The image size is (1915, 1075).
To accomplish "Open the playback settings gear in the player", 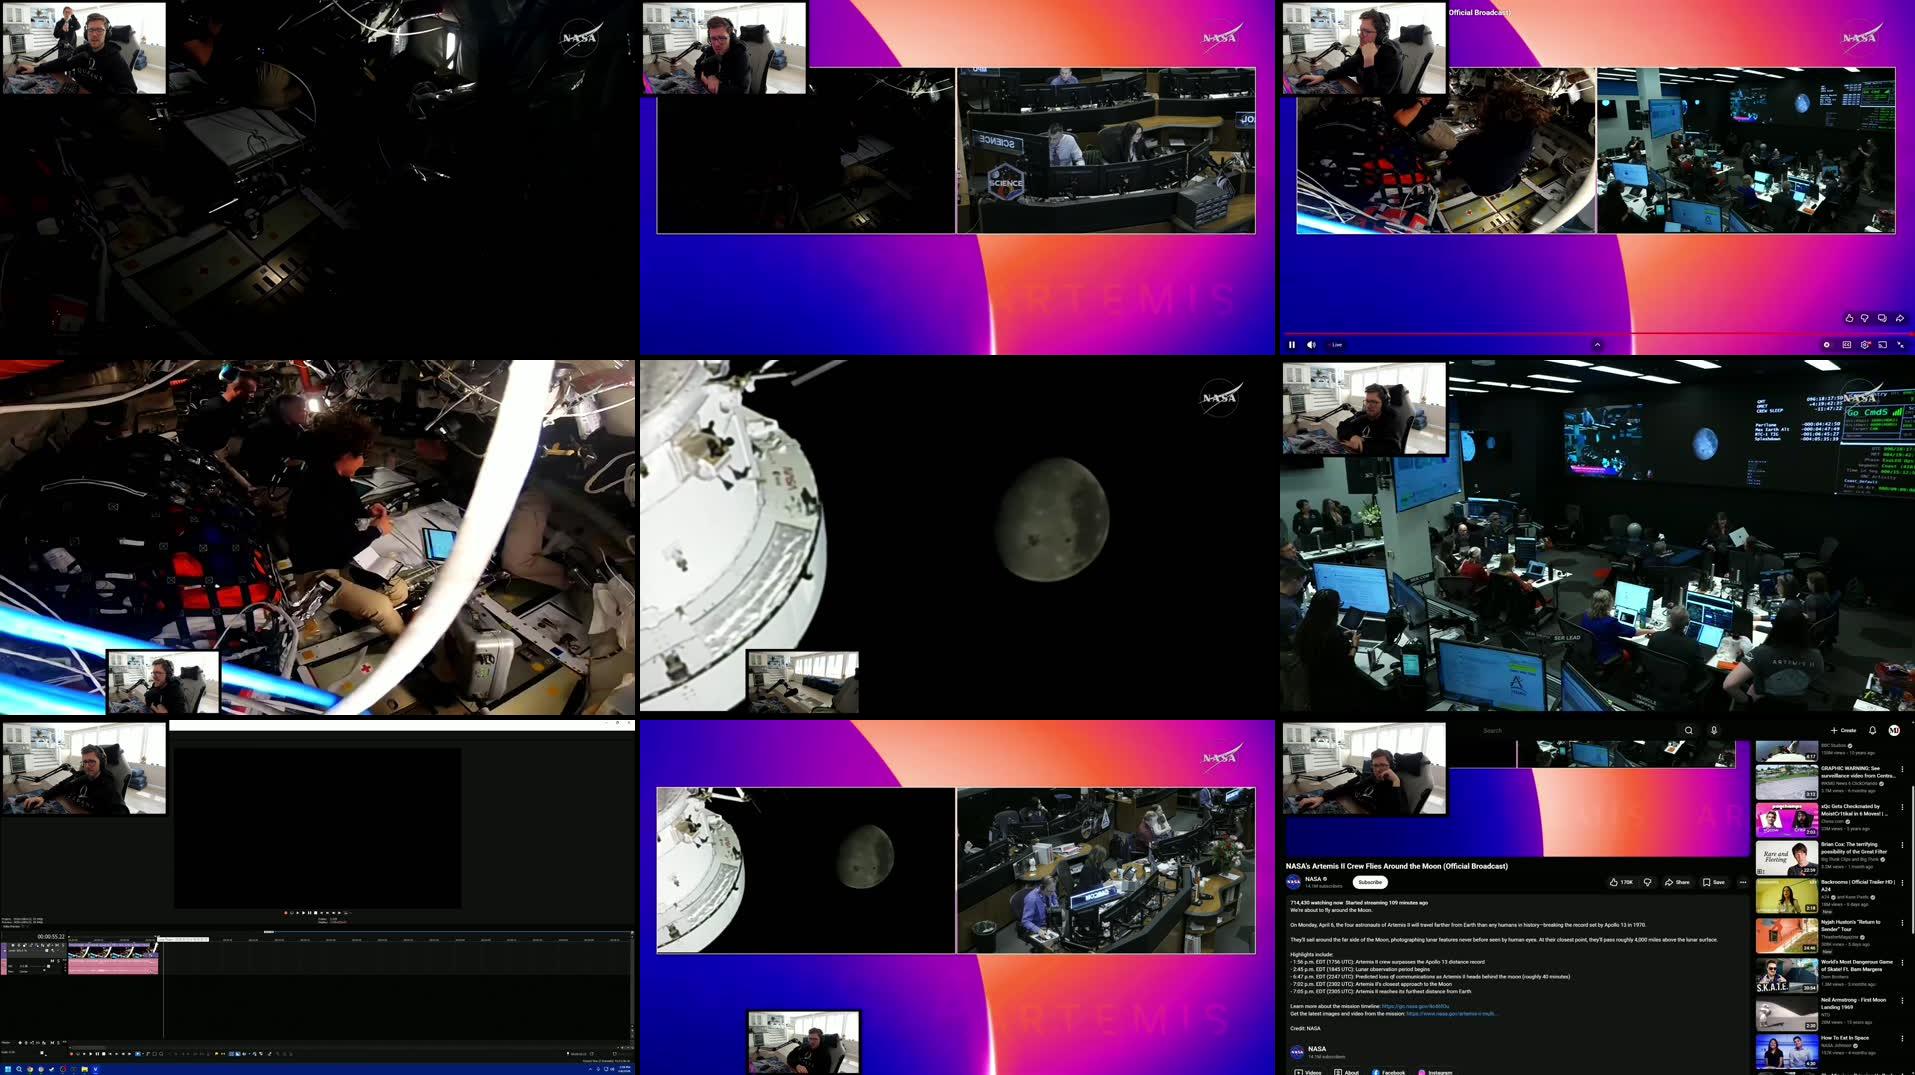I will coord(1865,344).
